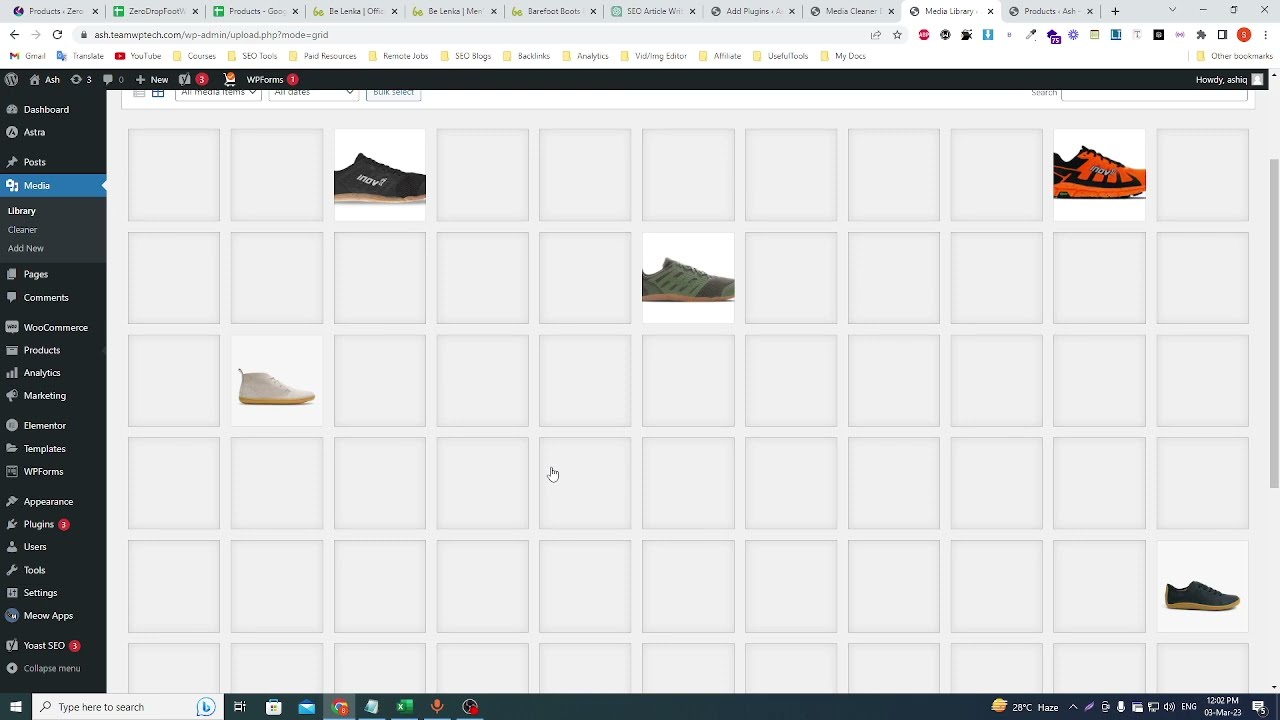Open the Add New media submenu link
Screen dimensions: 1280x720
click(26, 248)
